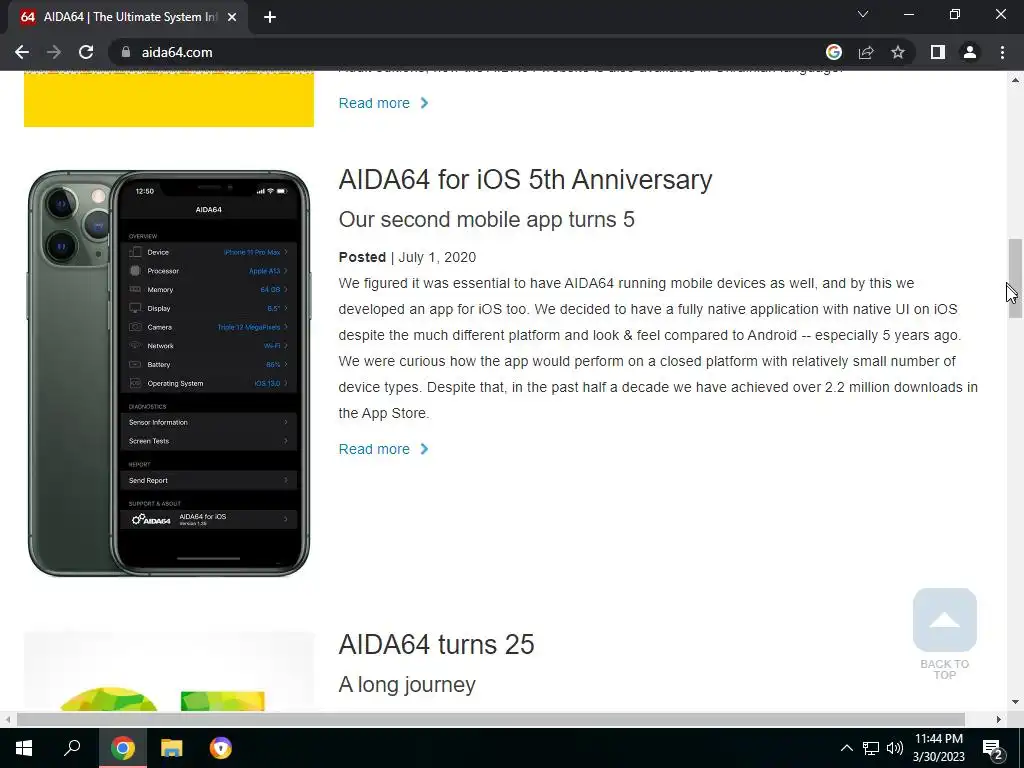Click the yellow banner image
This screenshot has width=1024, height=768.
[168, 99]
